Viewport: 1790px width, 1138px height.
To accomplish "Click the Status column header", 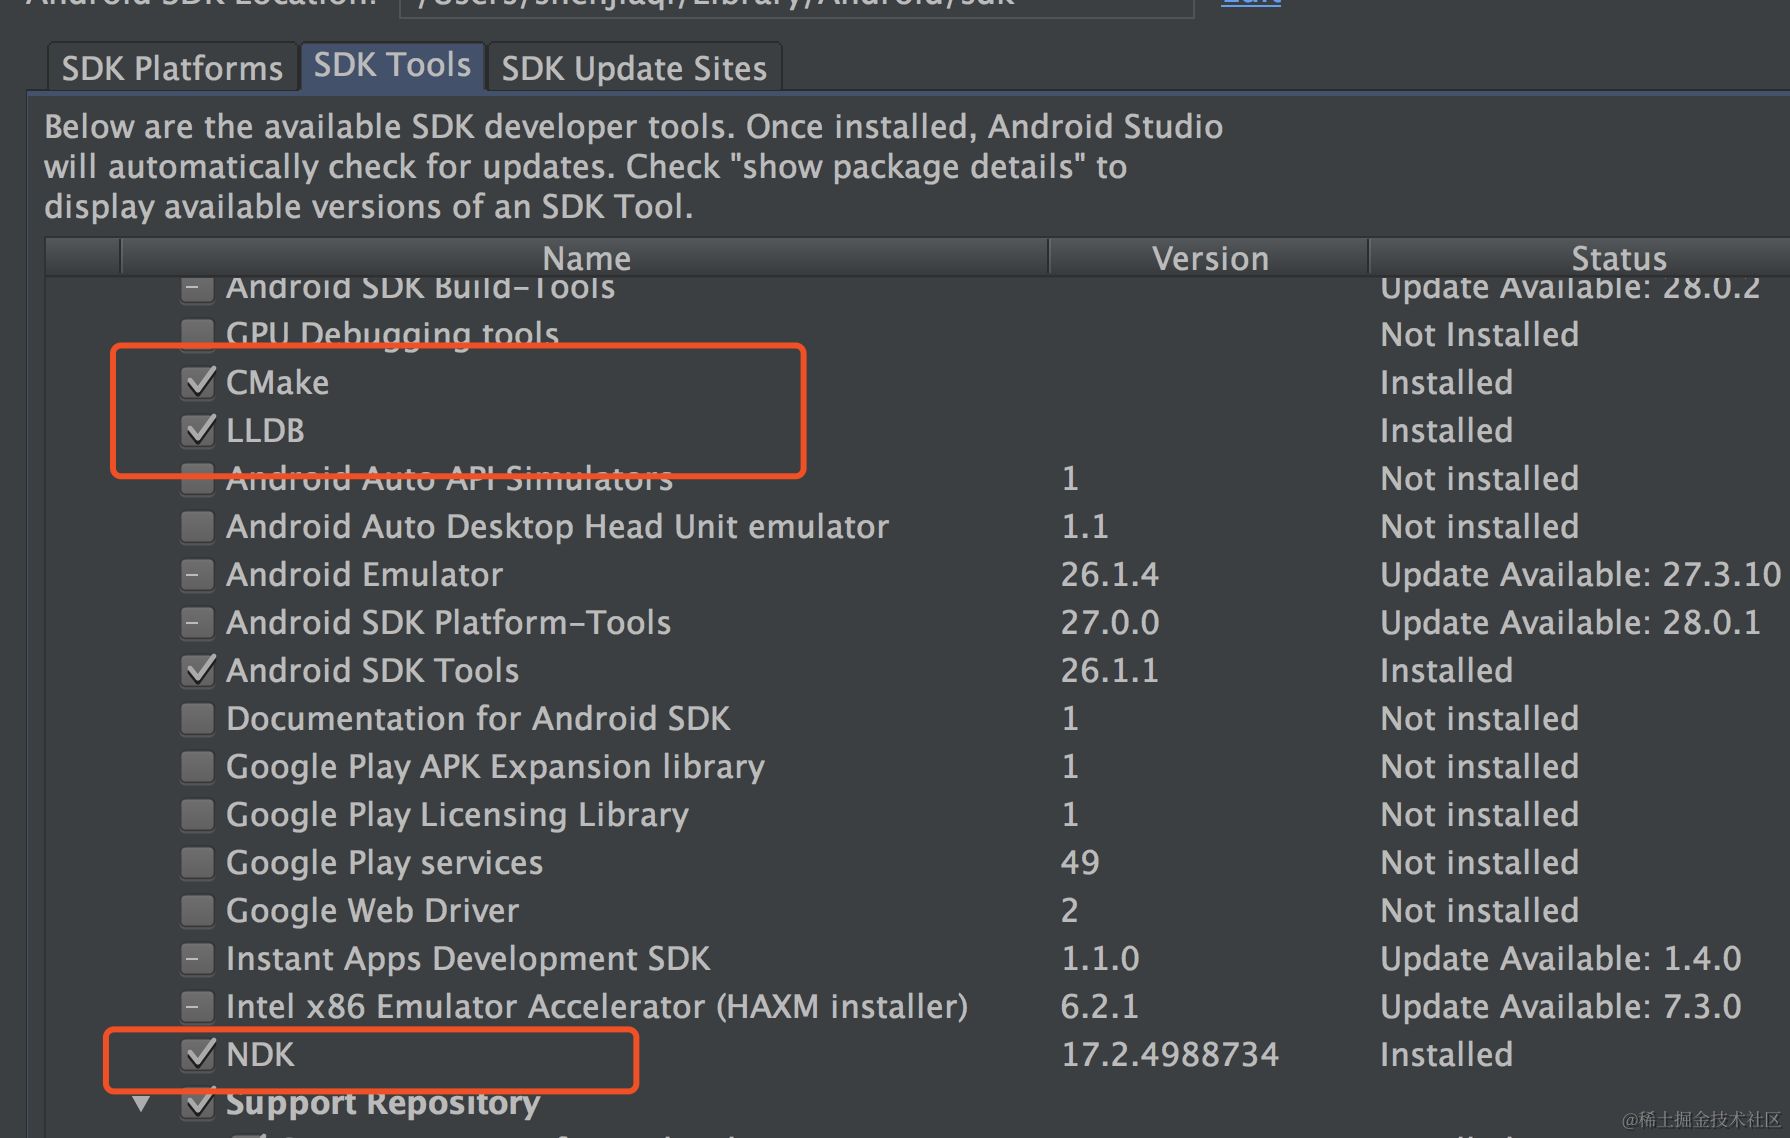I will [x=1618, y=258].
